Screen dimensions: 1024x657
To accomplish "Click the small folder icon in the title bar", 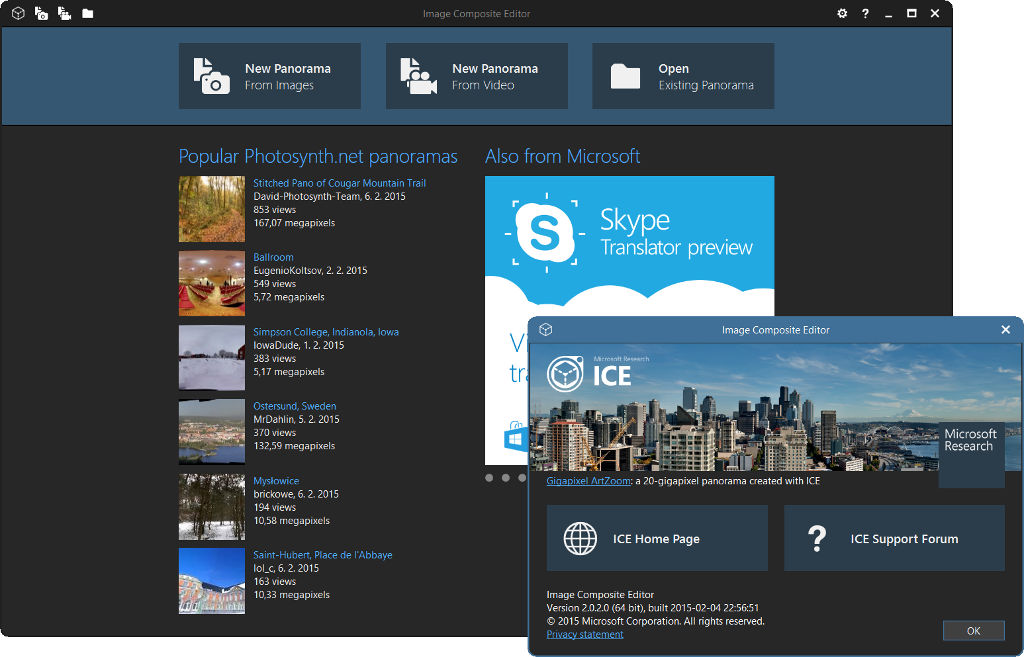I will point(88,13).
